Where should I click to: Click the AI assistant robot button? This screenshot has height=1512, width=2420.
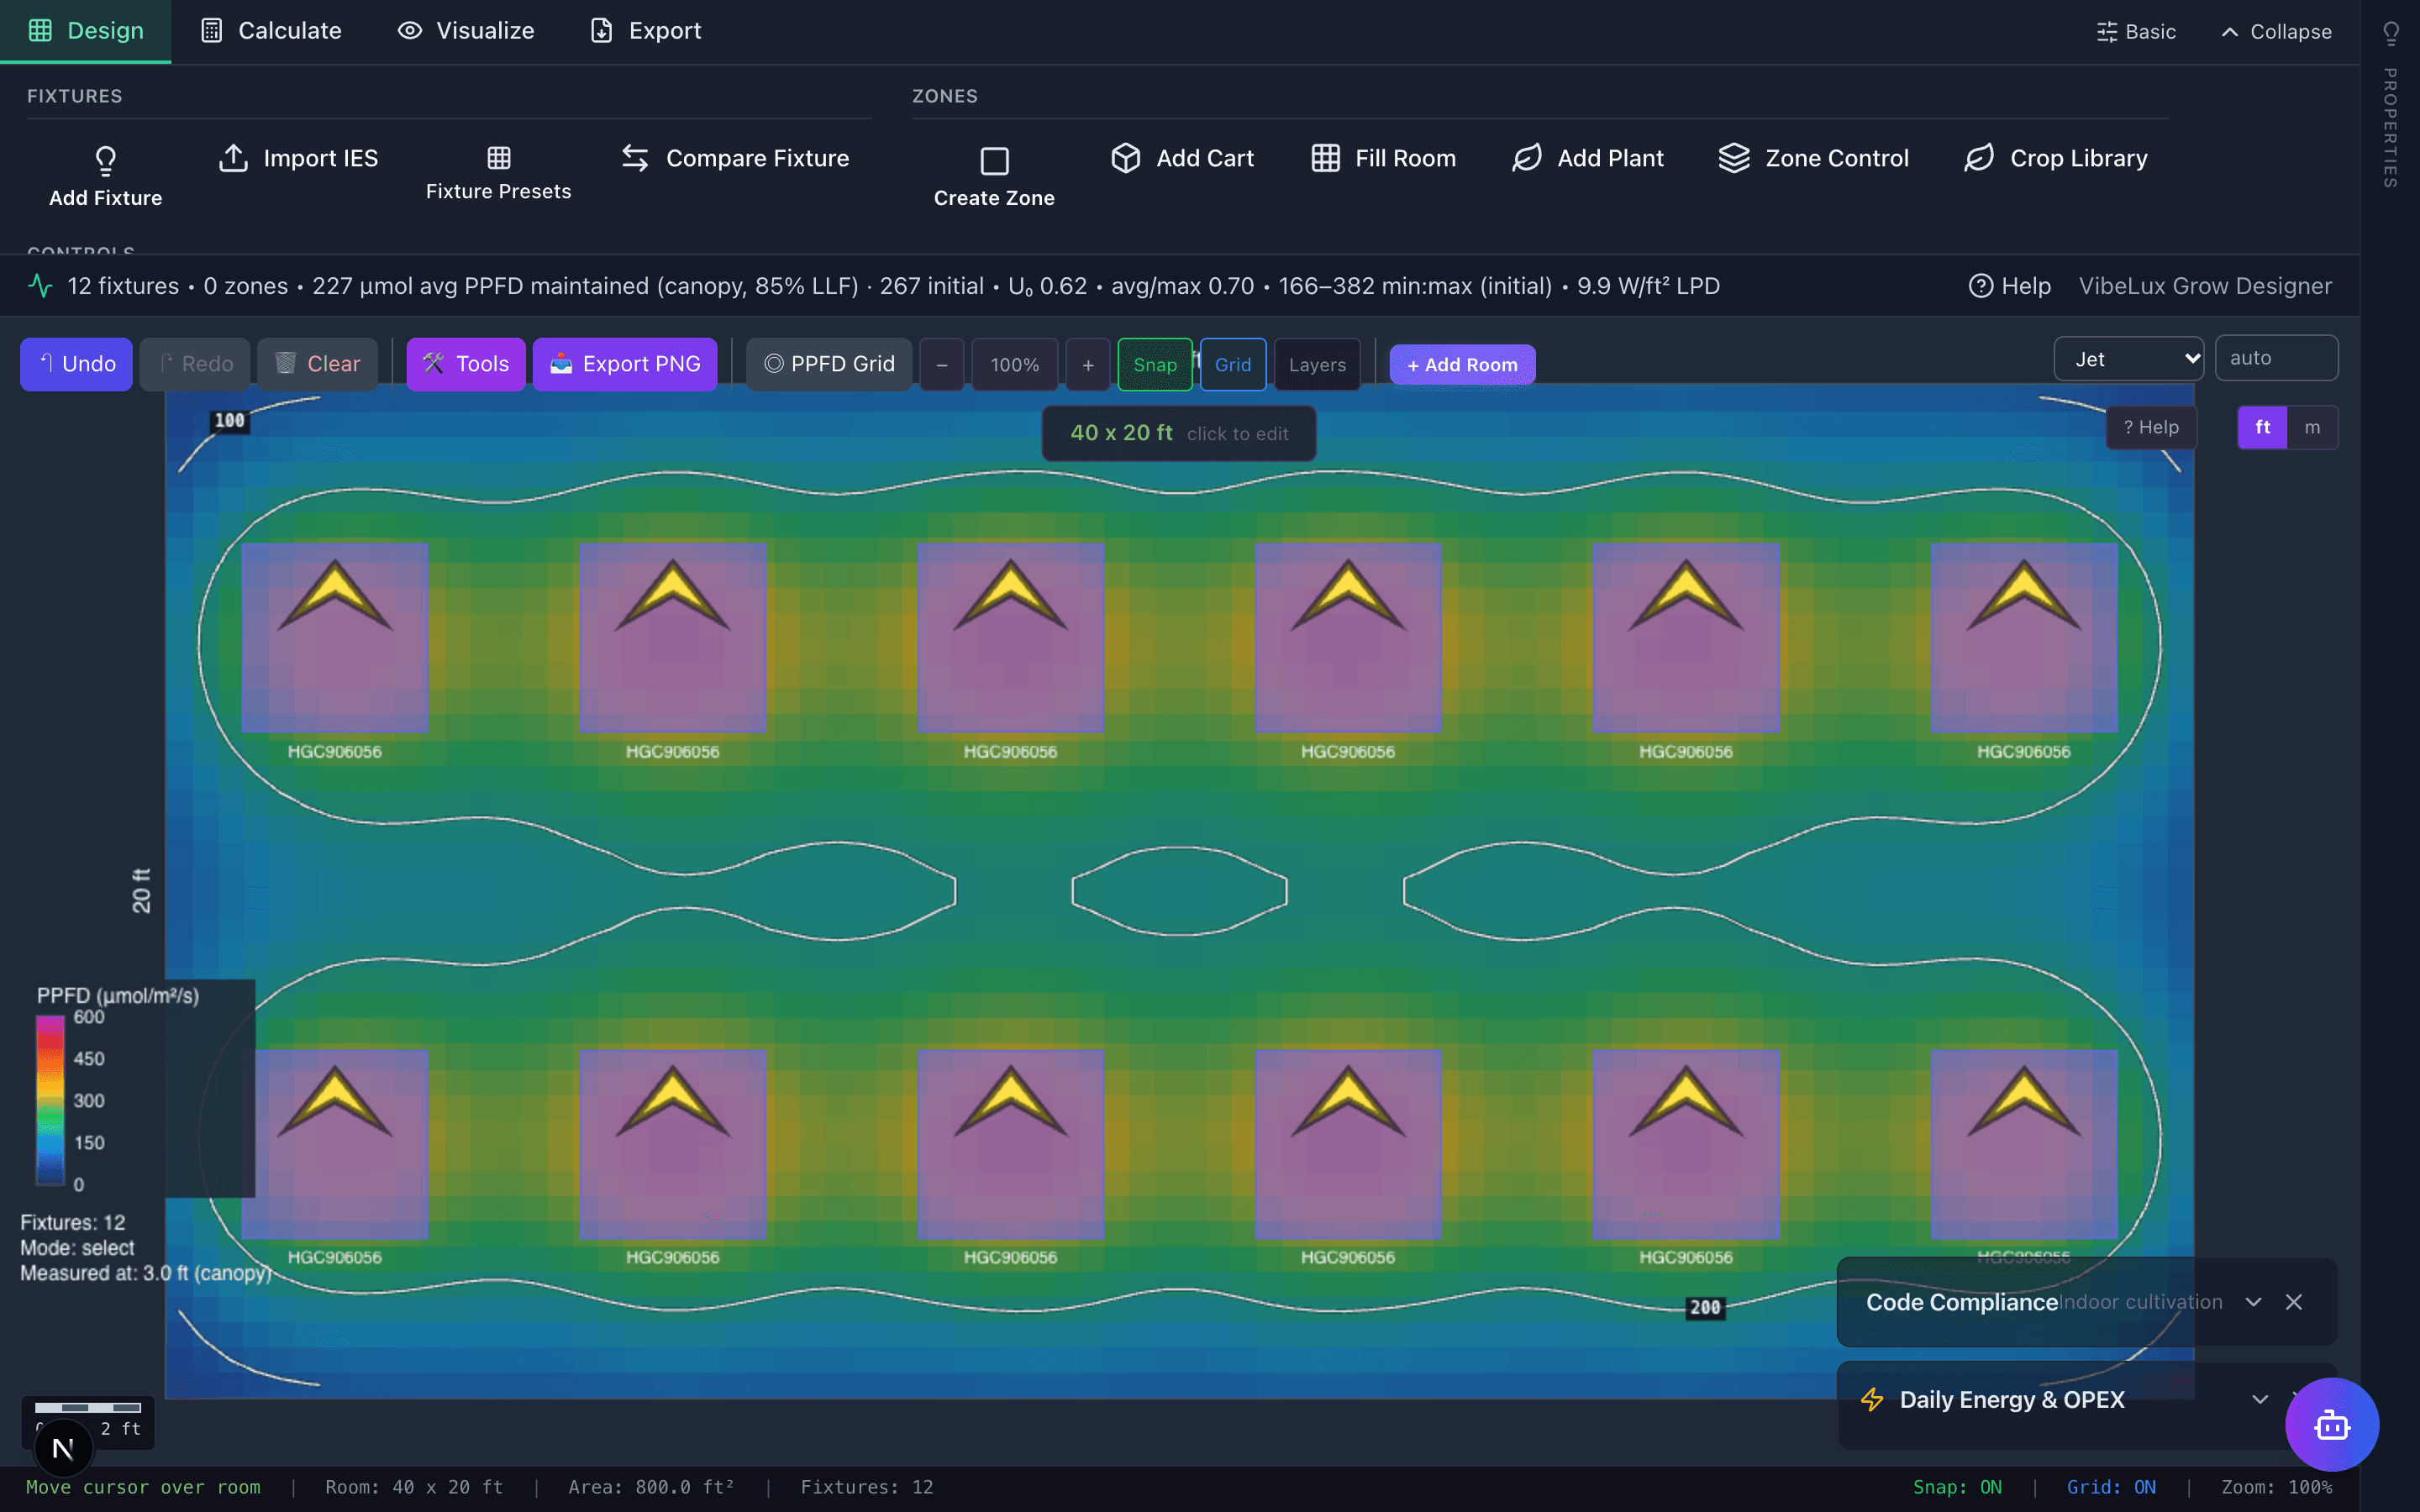(2331, 1424)
